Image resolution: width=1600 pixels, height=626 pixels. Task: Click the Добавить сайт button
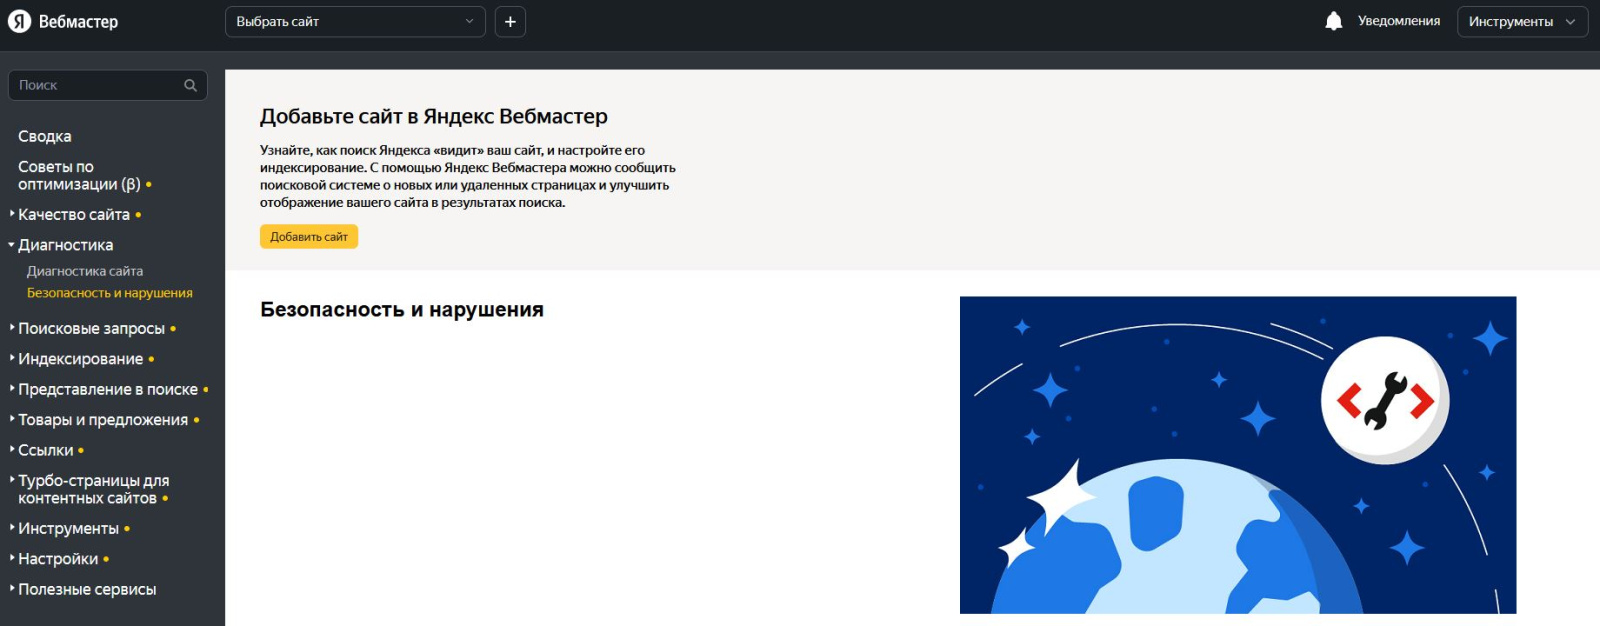click(309, 237)
